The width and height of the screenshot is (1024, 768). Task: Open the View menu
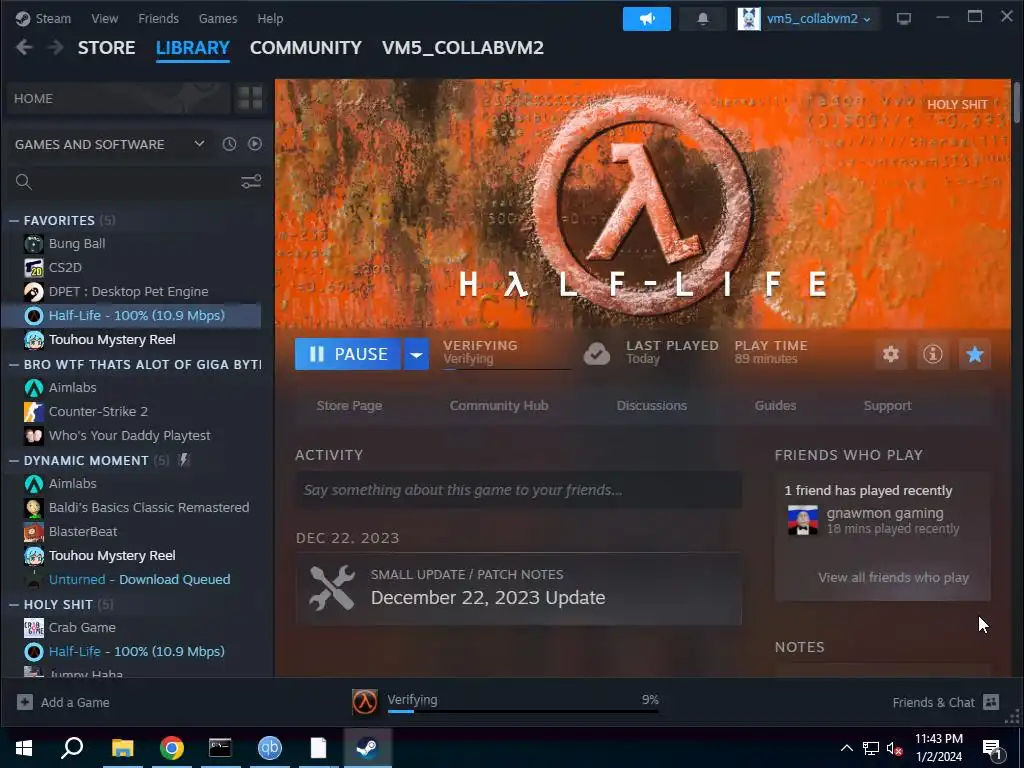104,18
